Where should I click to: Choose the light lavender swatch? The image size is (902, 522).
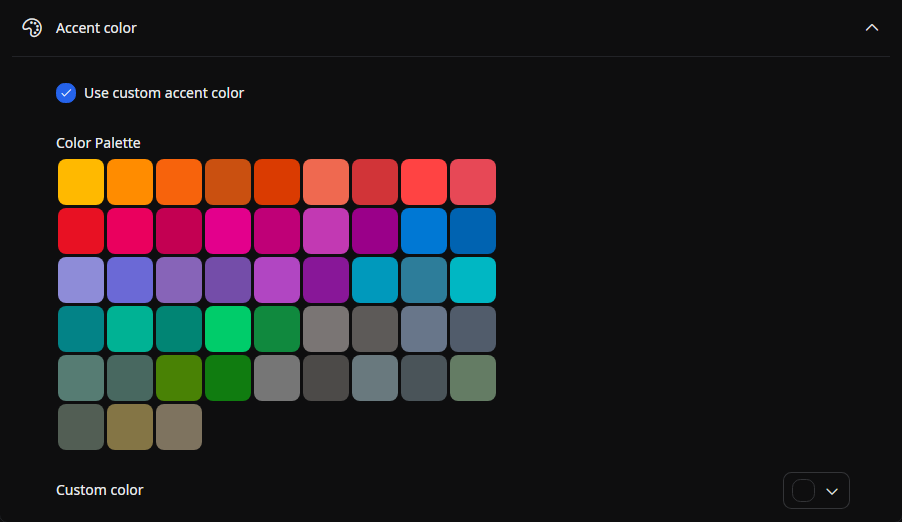[81, 280]
